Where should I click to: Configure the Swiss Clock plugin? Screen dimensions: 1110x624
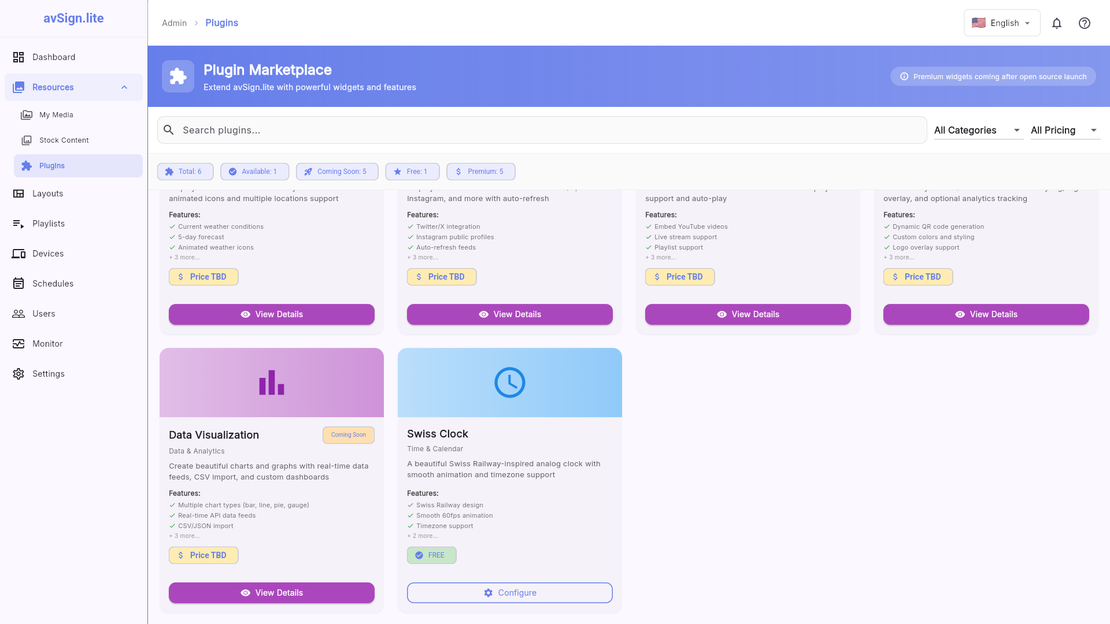tap(510, 593)
